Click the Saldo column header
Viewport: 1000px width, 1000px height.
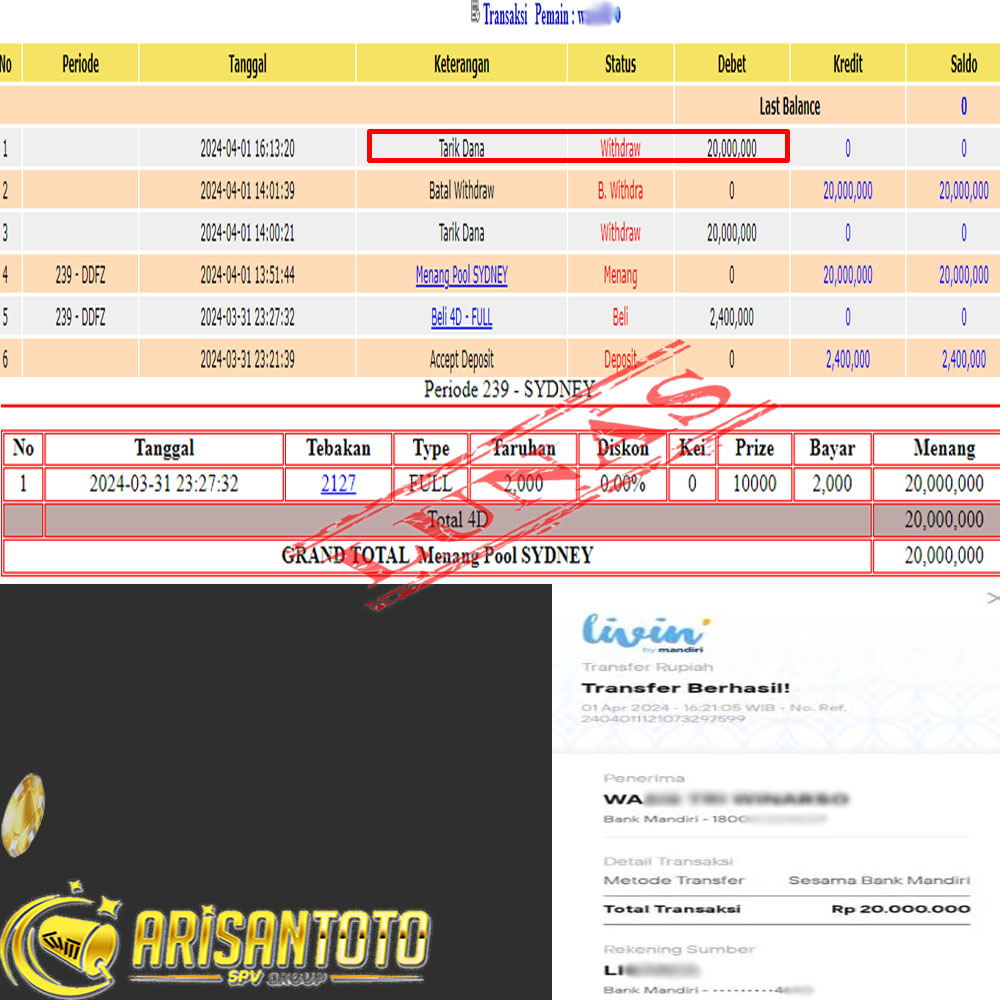963,64
